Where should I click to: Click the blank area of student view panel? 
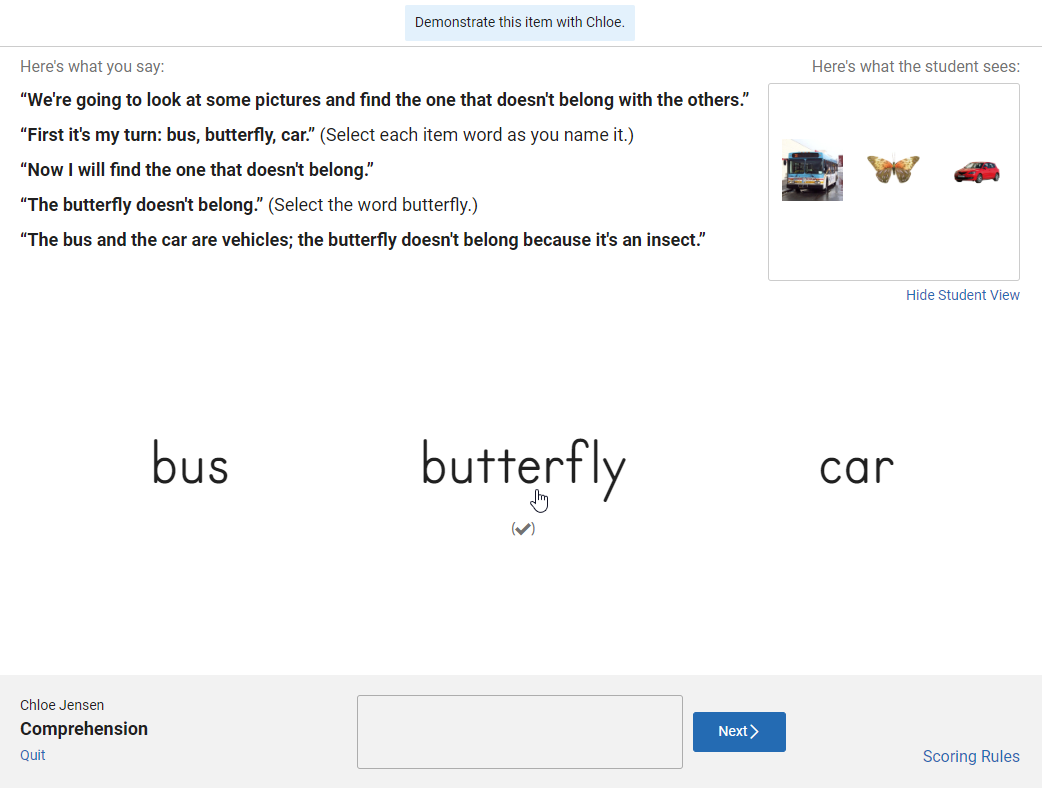[x=894, y=243]
